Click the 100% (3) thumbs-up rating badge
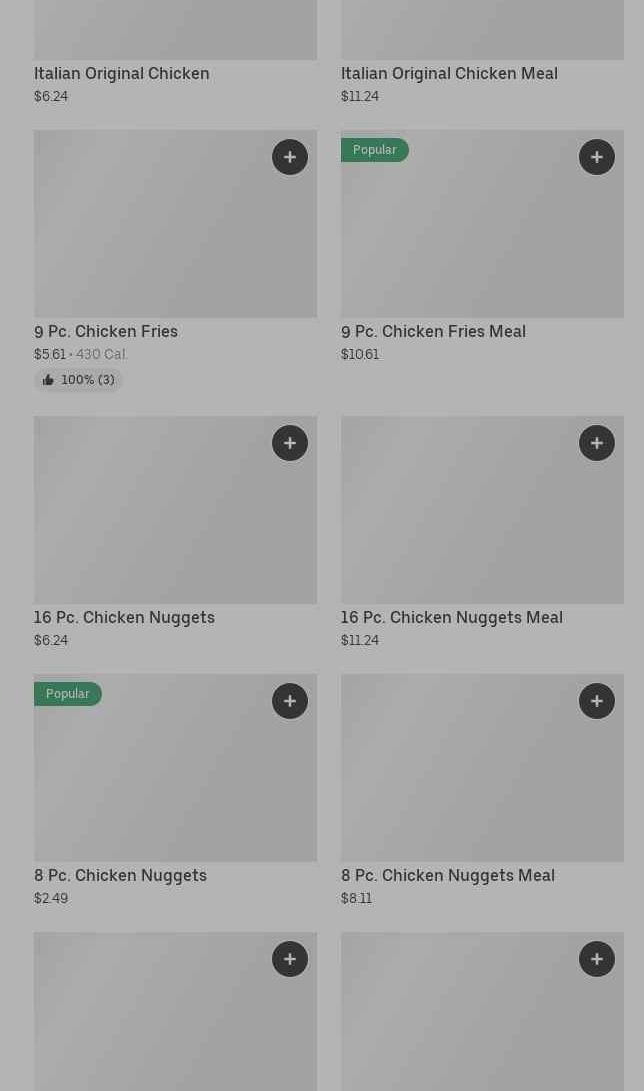644x1091 pixels. (x=78, y=380)
